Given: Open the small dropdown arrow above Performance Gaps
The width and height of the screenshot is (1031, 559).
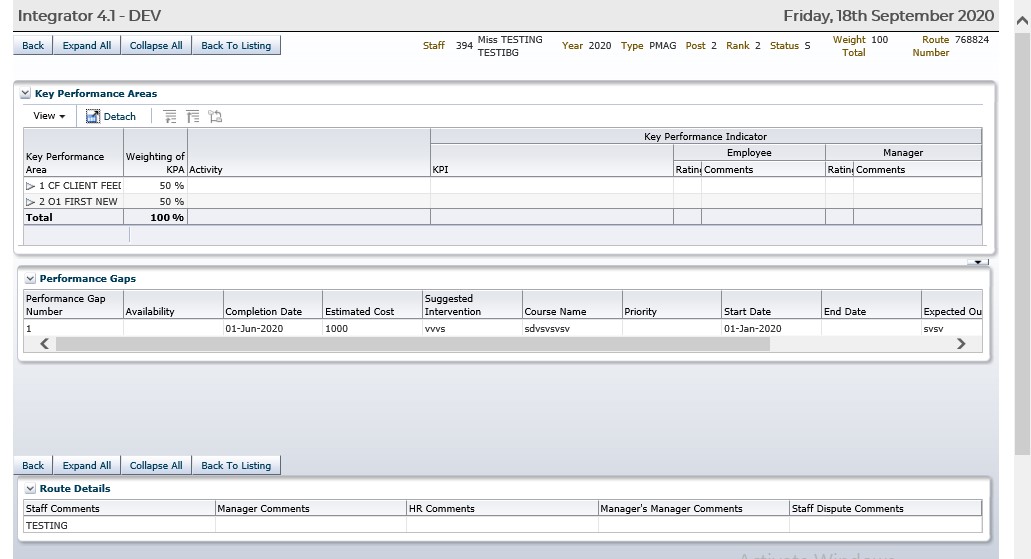Looking at the screenshot, I should (977, 262).
